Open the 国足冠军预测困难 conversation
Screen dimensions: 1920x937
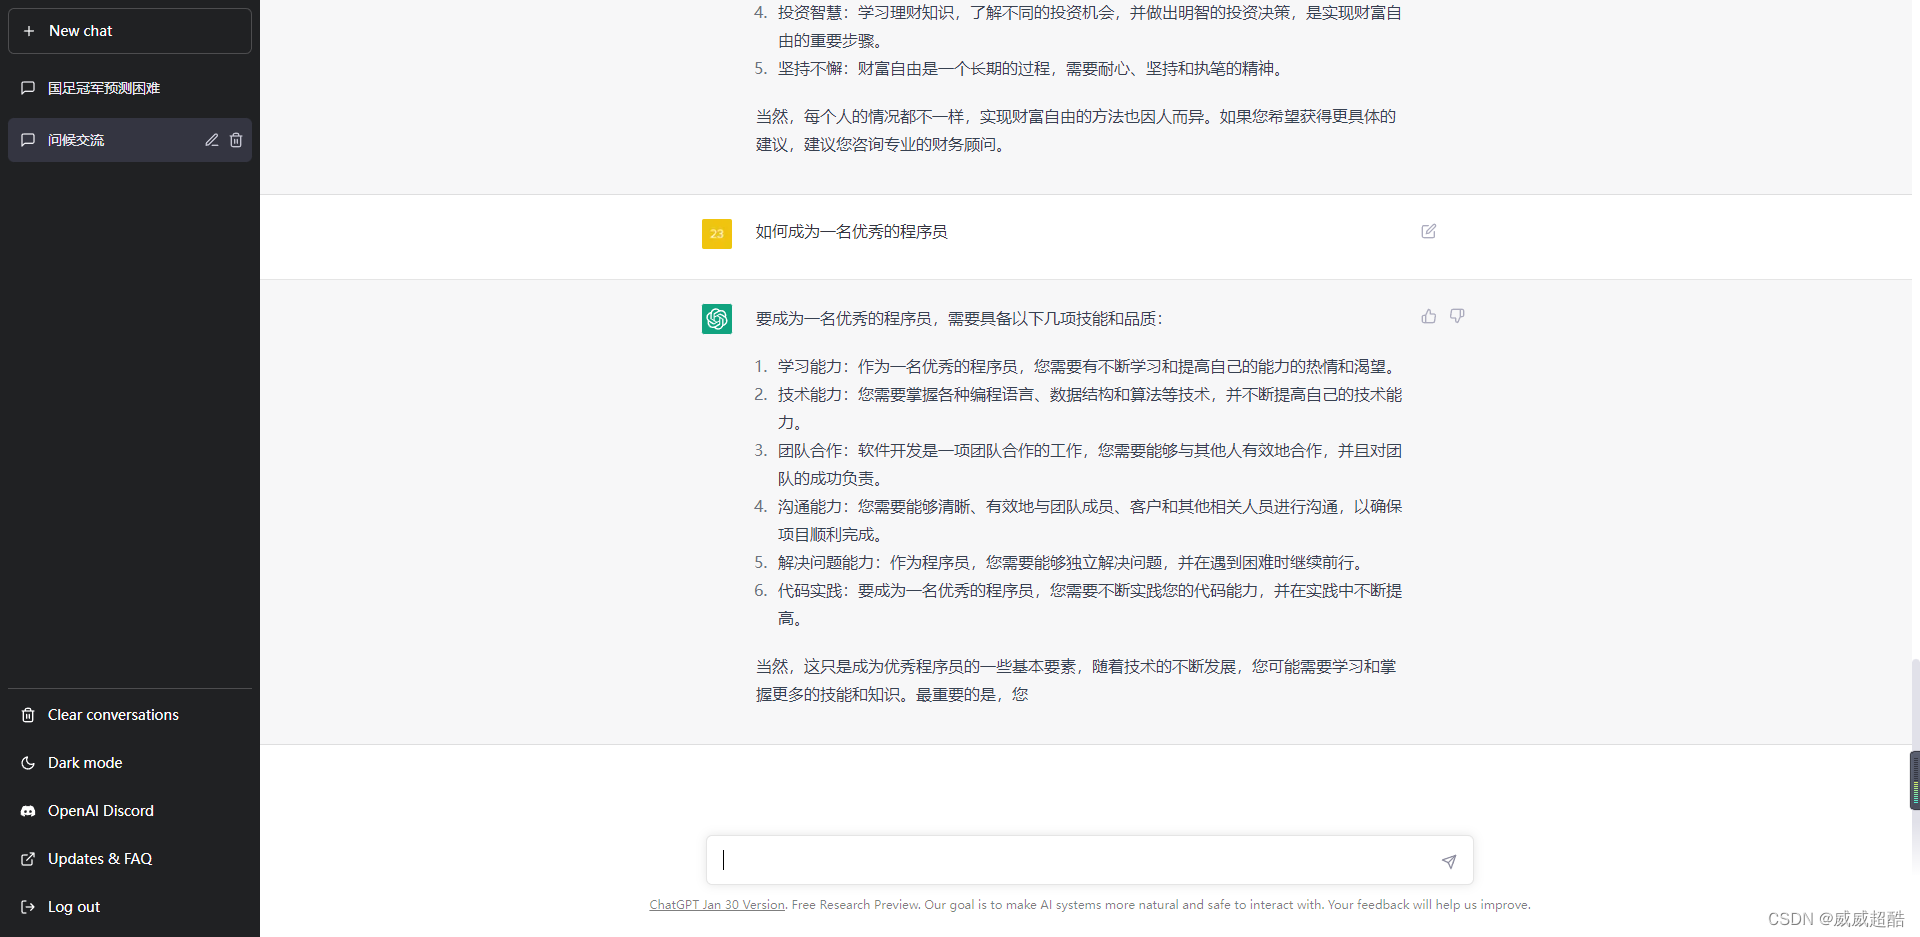130,88
